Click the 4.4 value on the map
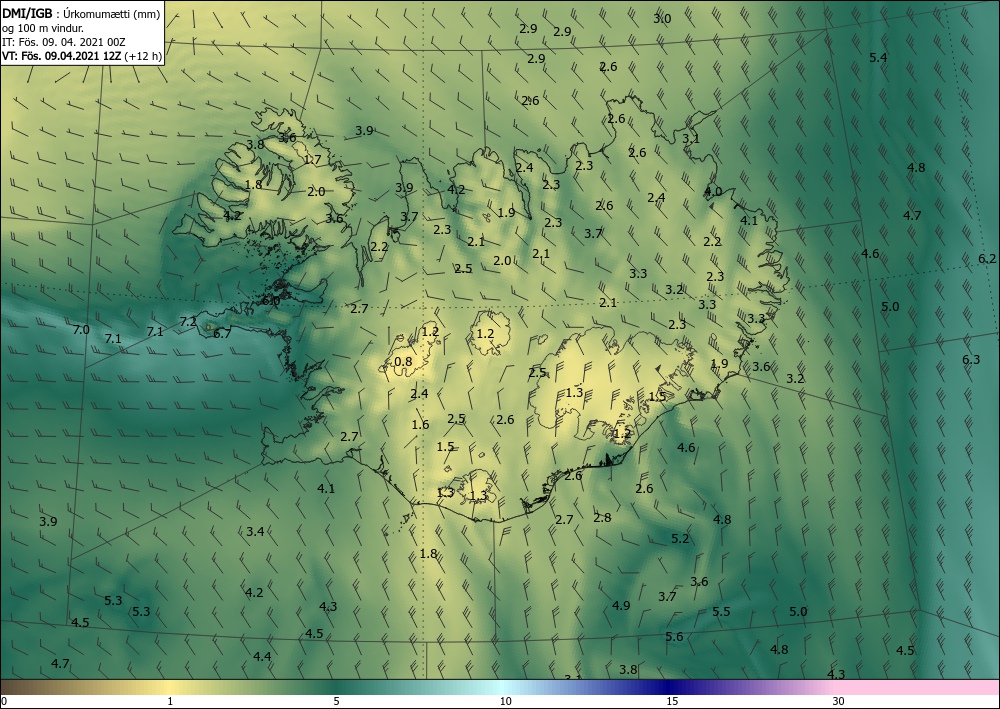The image size is (1000, 709). pos(262,656)
